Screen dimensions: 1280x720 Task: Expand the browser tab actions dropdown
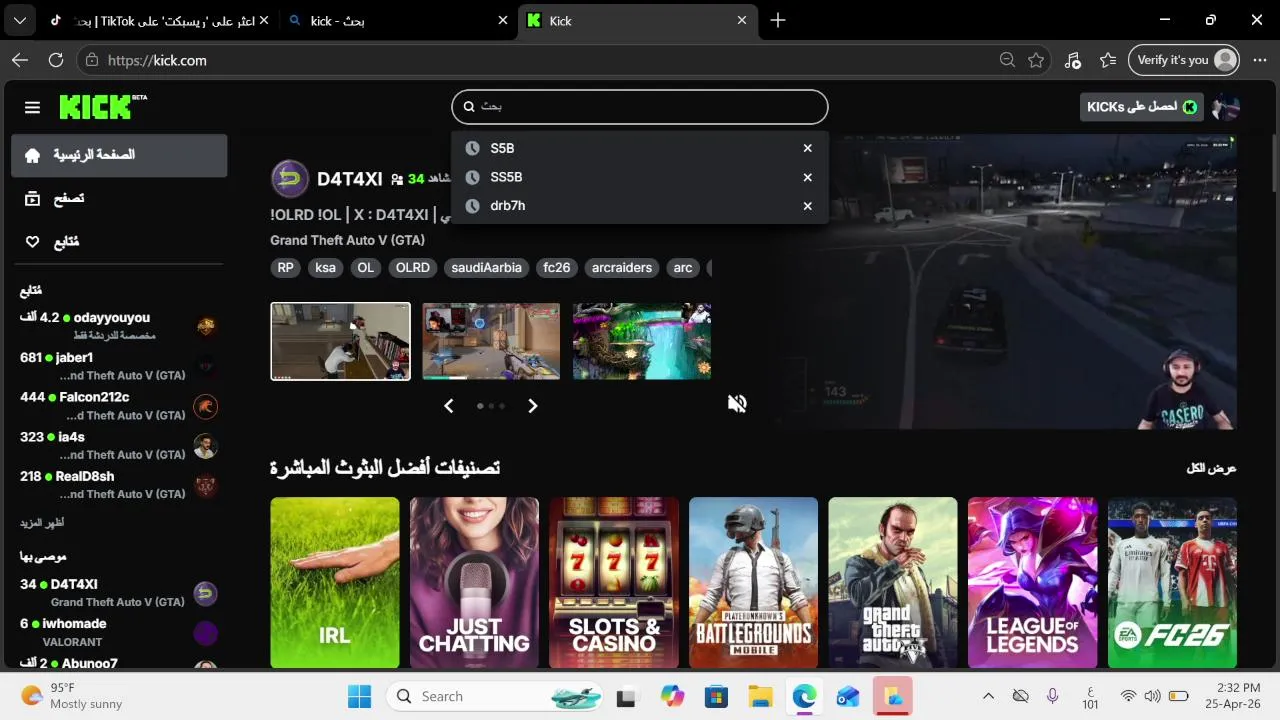click(x=20, y=20)
